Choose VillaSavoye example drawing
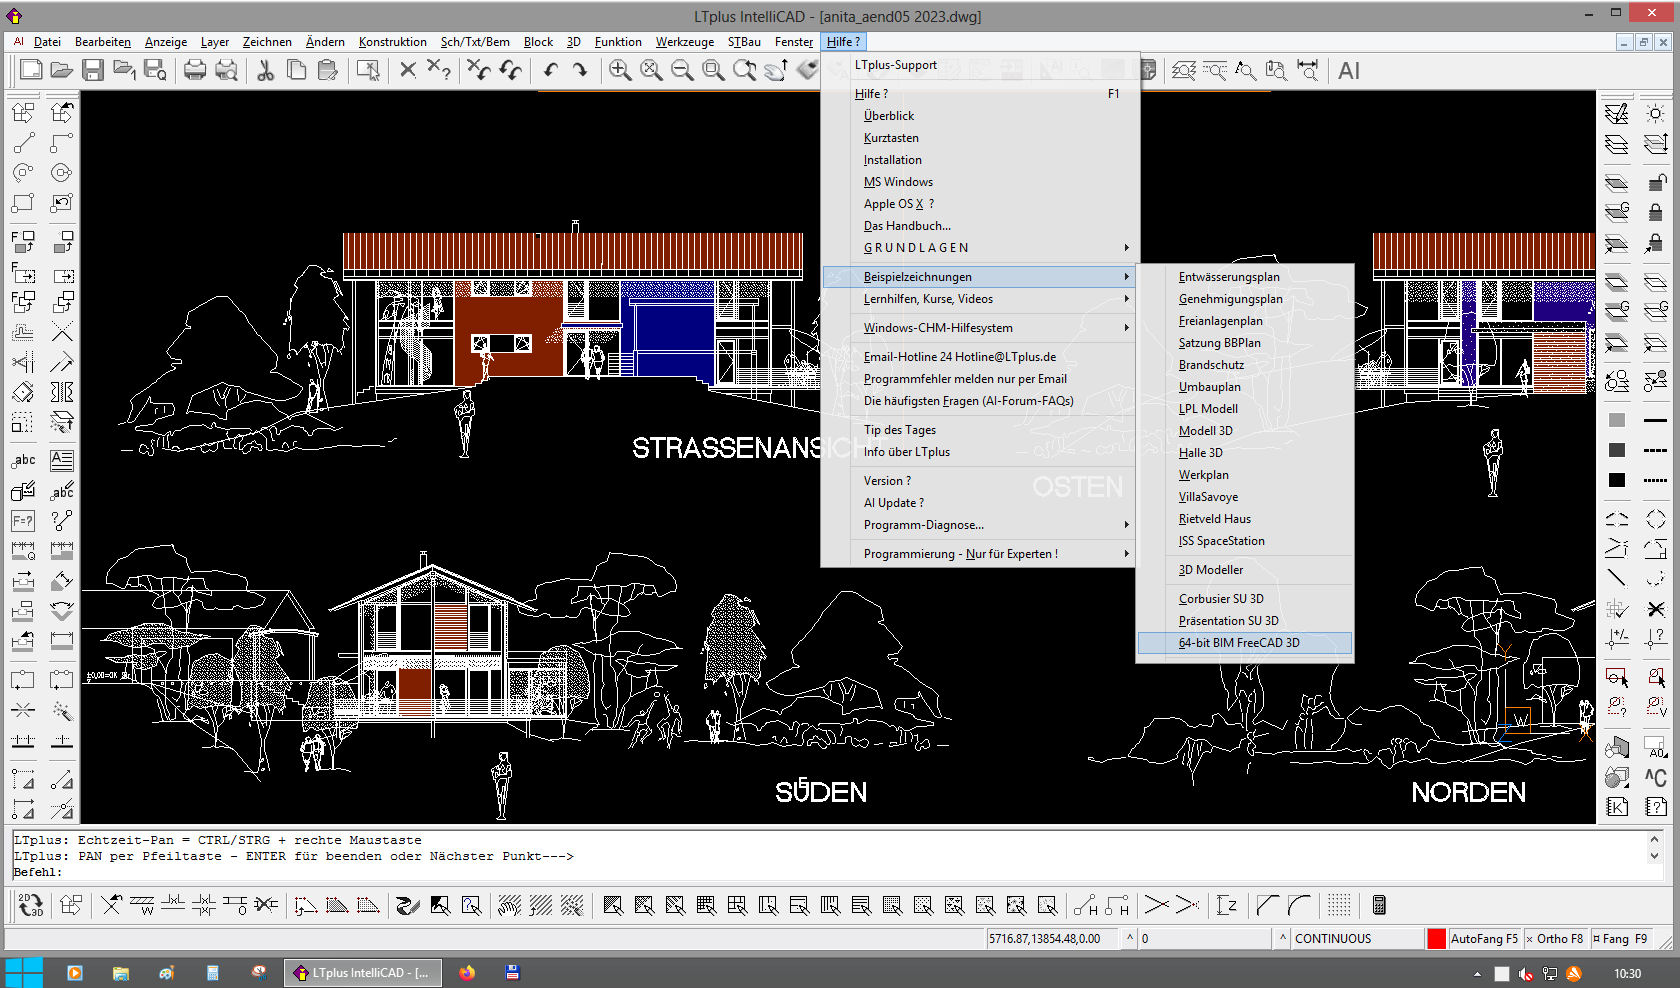1680x988 pixels. point(1244,497)
